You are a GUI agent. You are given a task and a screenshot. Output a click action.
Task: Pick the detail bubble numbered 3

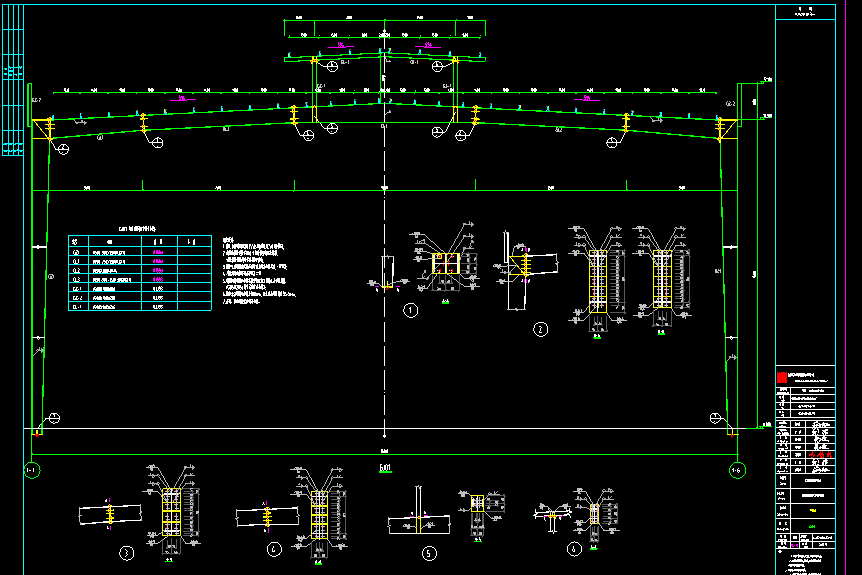pyautogui.click(x=126, y=552)
